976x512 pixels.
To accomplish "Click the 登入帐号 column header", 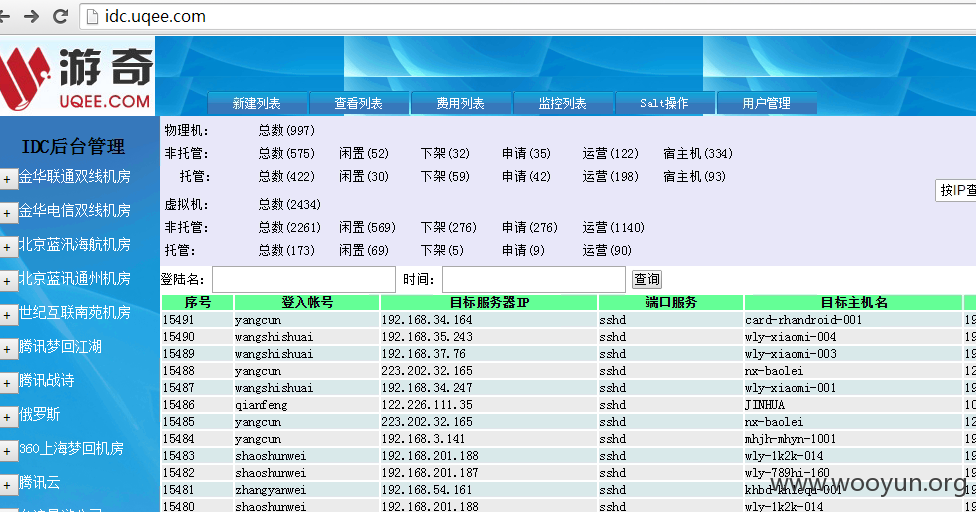I will tap(307, 303).
